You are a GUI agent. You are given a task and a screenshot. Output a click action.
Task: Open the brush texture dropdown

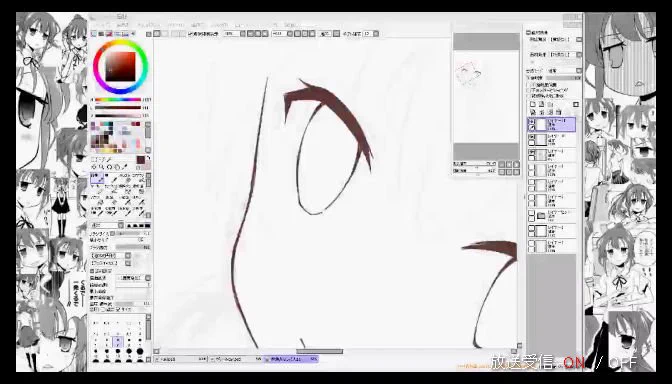pyautogui.click(x=128, y=263)
